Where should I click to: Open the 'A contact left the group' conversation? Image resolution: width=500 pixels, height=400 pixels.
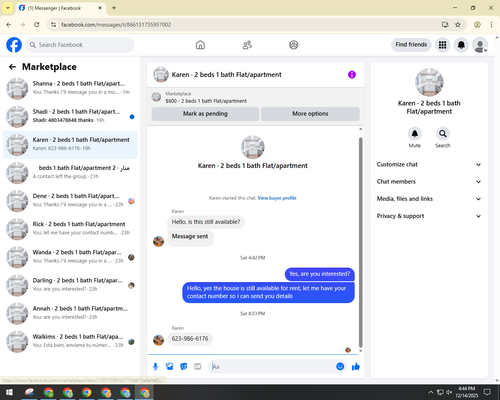point(70,173)
